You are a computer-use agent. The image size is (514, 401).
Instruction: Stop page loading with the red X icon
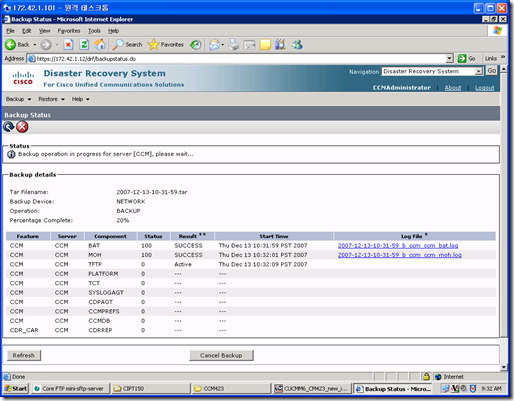pos(68,44)
